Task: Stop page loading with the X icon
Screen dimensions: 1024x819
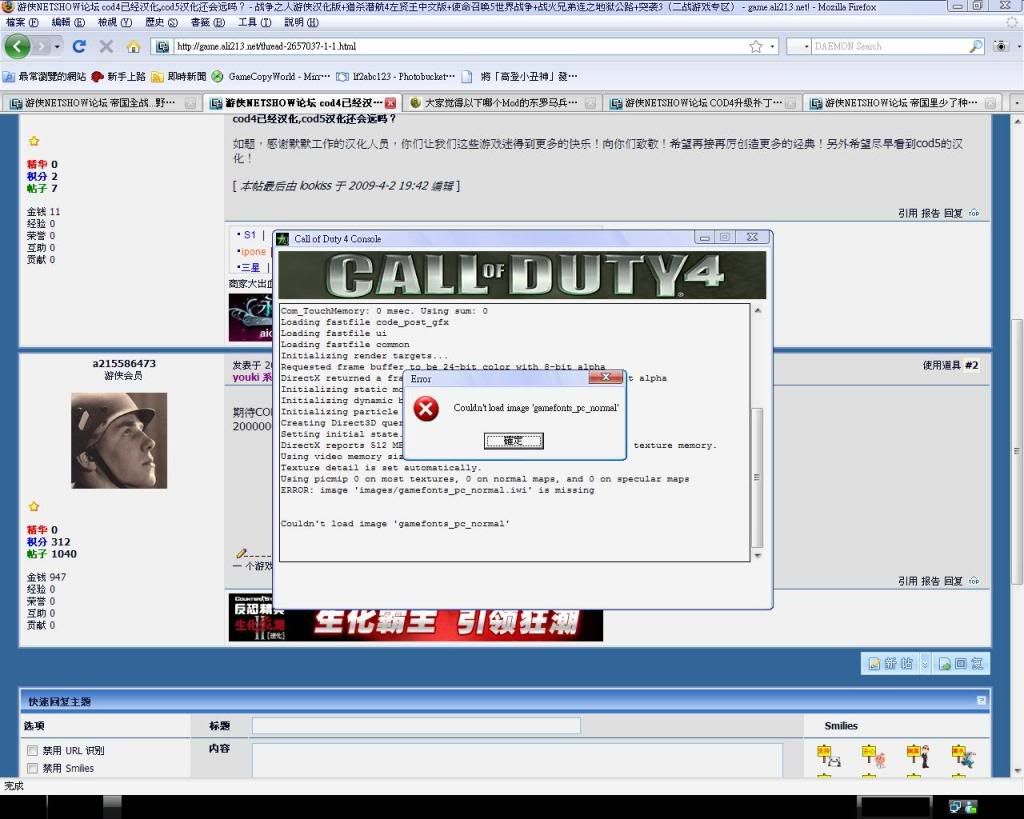Action: pos(106,46)
